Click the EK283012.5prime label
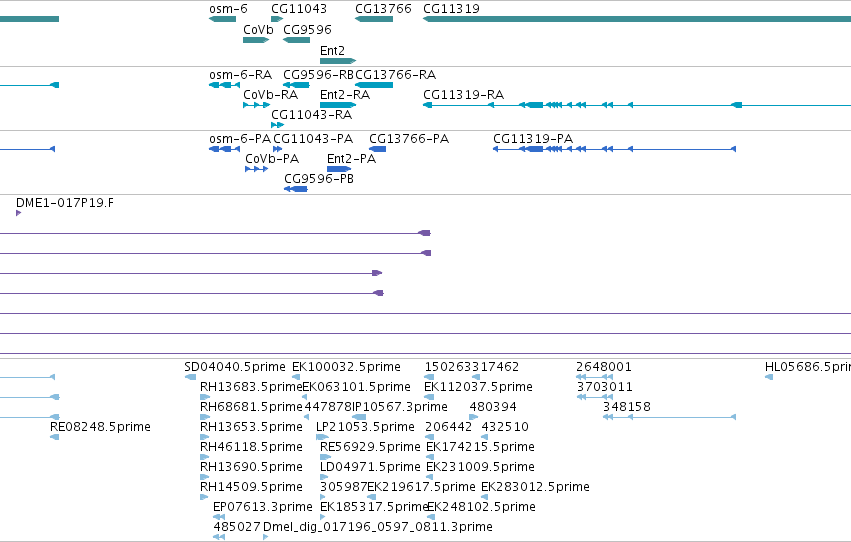This screenshot has width=851, height=542. point(535,487)
